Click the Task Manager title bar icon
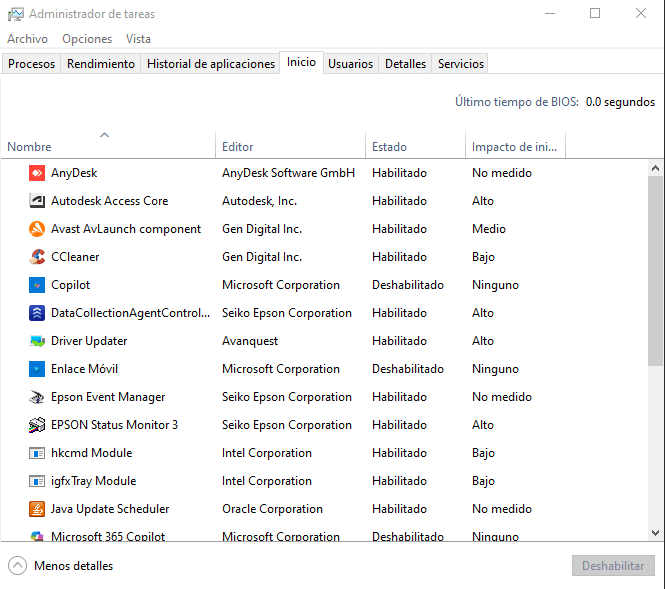Image resolution: width=665 pixels, height=589 pixels. click(x=15, y=14)
